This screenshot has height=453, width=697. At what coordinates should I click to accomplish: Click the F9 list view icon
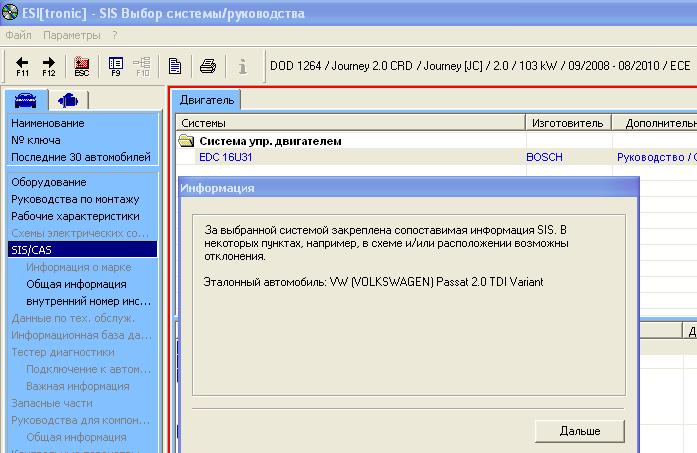pyautogui.click(x=116, y=67)
